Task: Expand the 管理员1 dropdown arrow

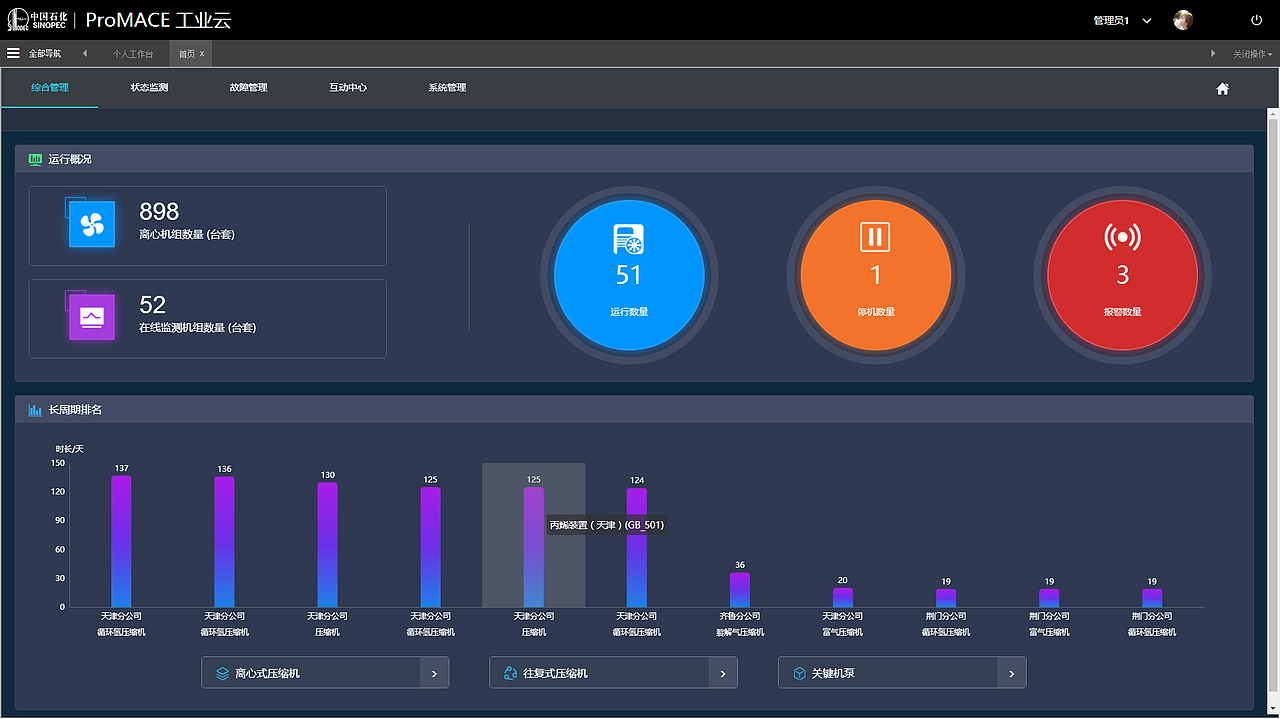Action: tap(1147, 21)
